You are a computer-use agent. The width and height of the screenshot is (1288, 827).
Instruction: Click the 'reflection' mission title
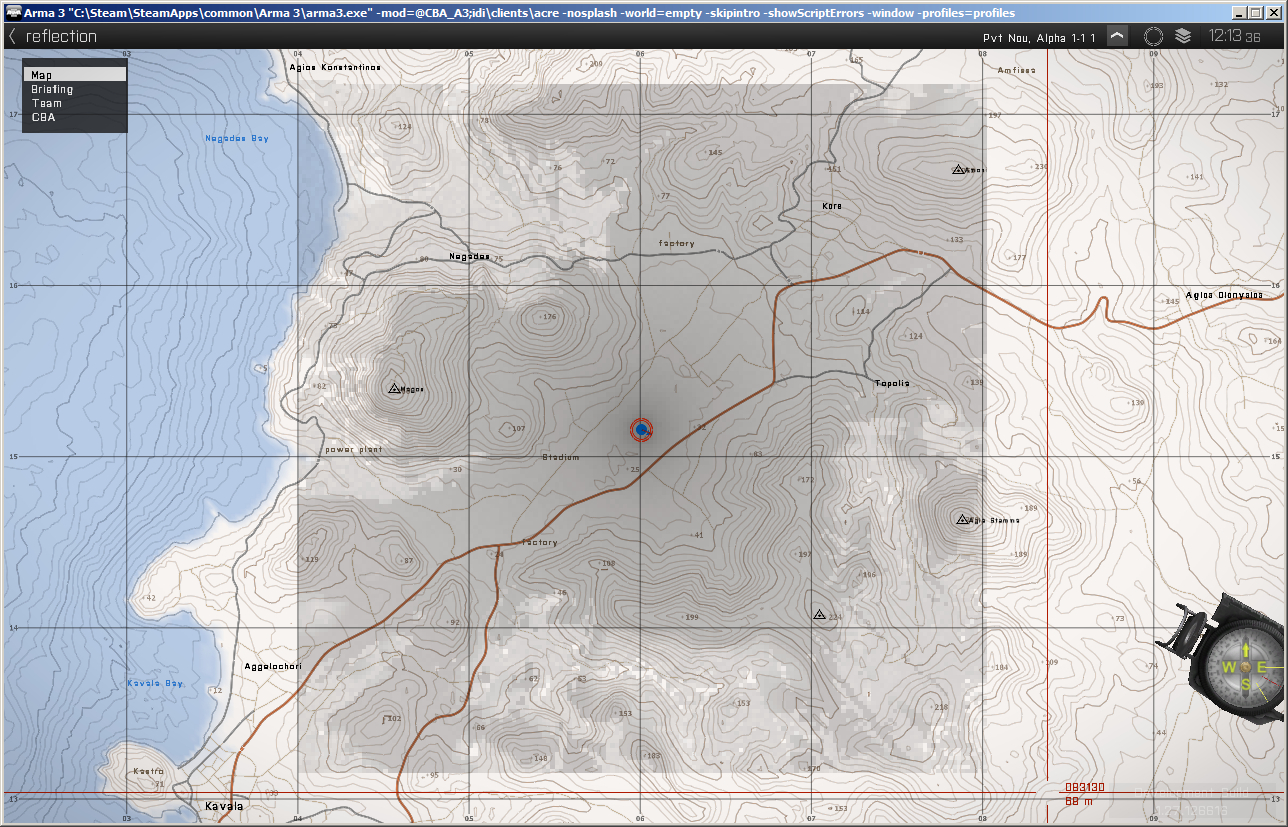point(62,37)
